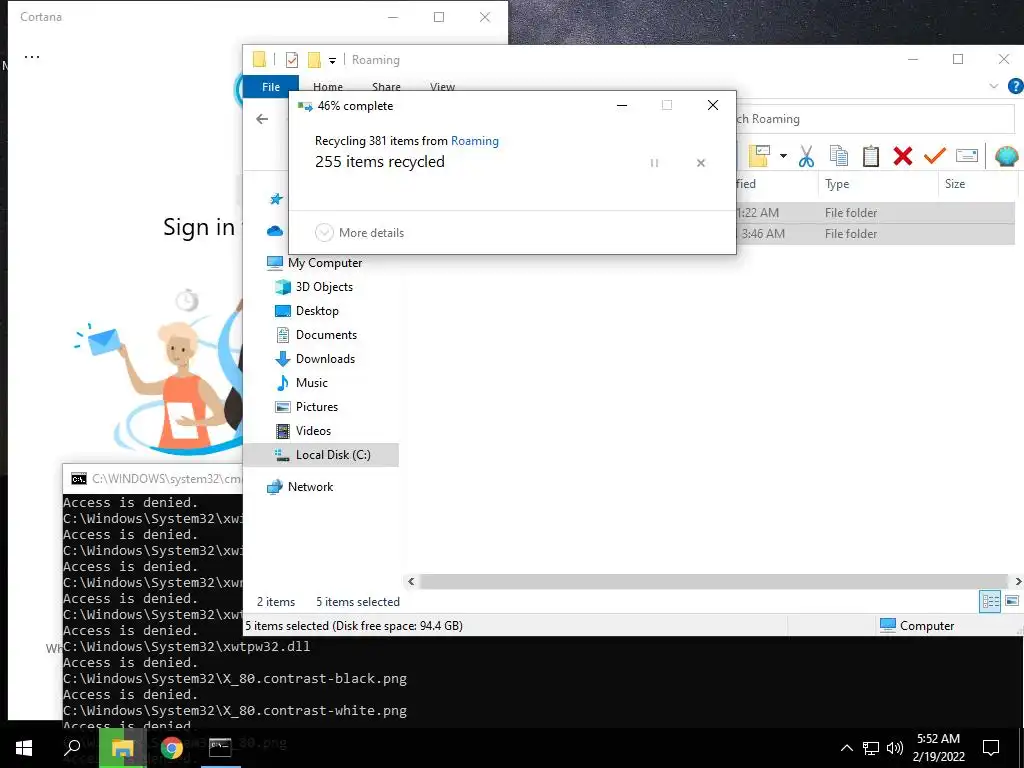Click the network tray icon
The height and width of the screenshot is (768, 1024).
click(871, 748)
